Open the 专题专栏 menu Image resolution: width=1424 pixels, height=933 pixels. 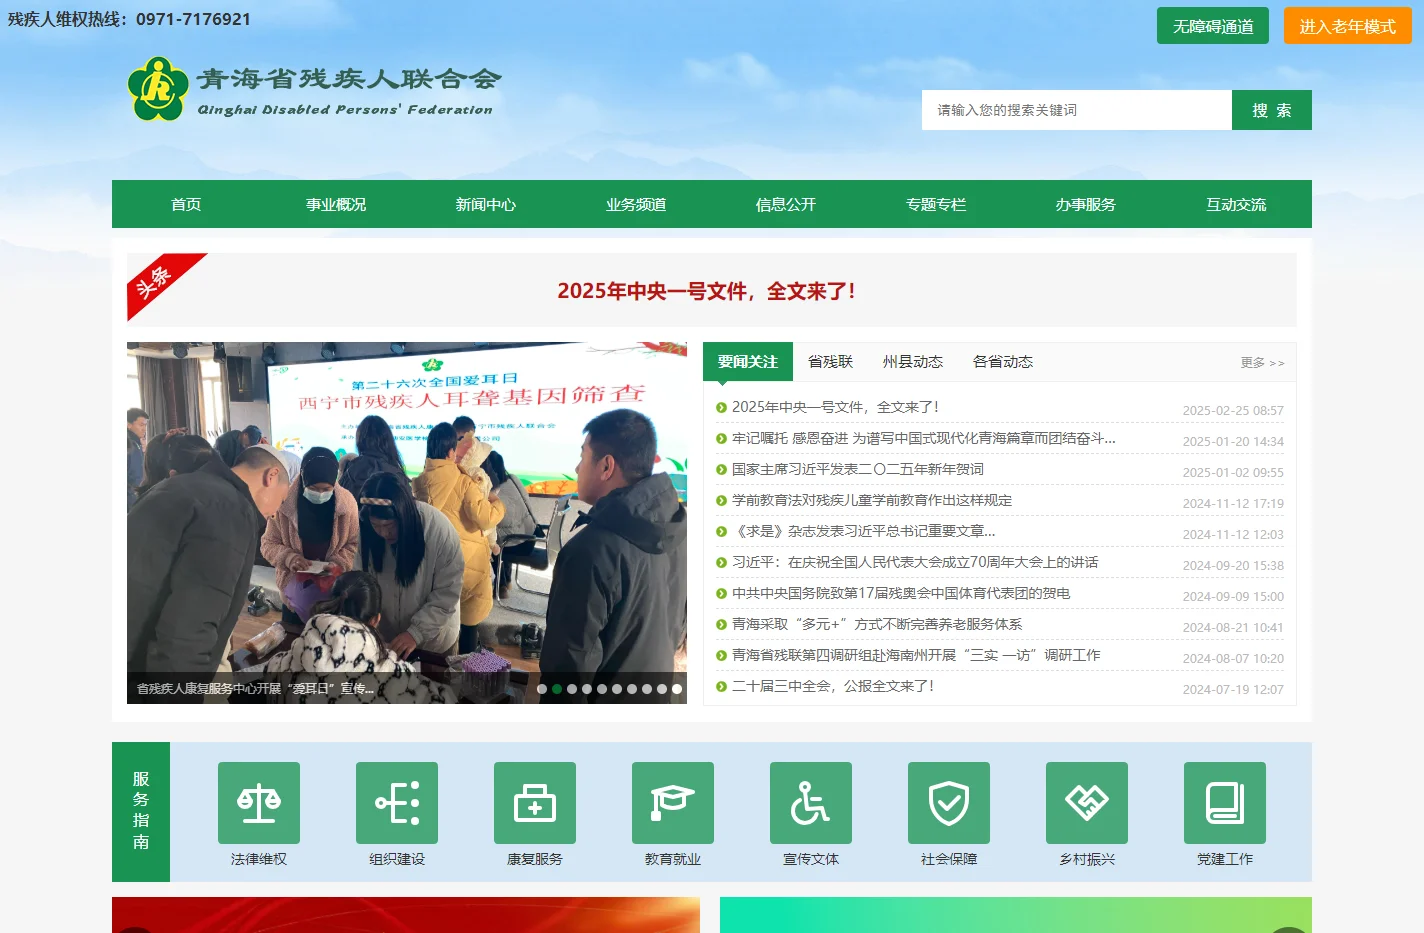point(936,204)
